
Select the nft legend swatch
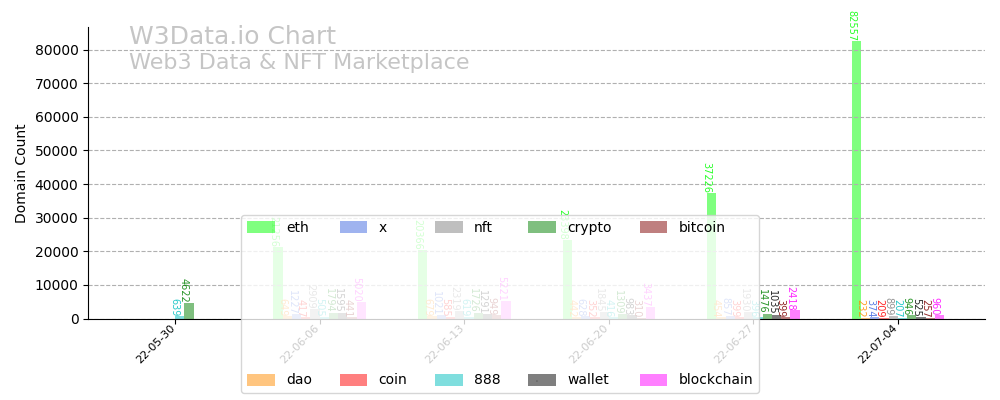[449, 227]
